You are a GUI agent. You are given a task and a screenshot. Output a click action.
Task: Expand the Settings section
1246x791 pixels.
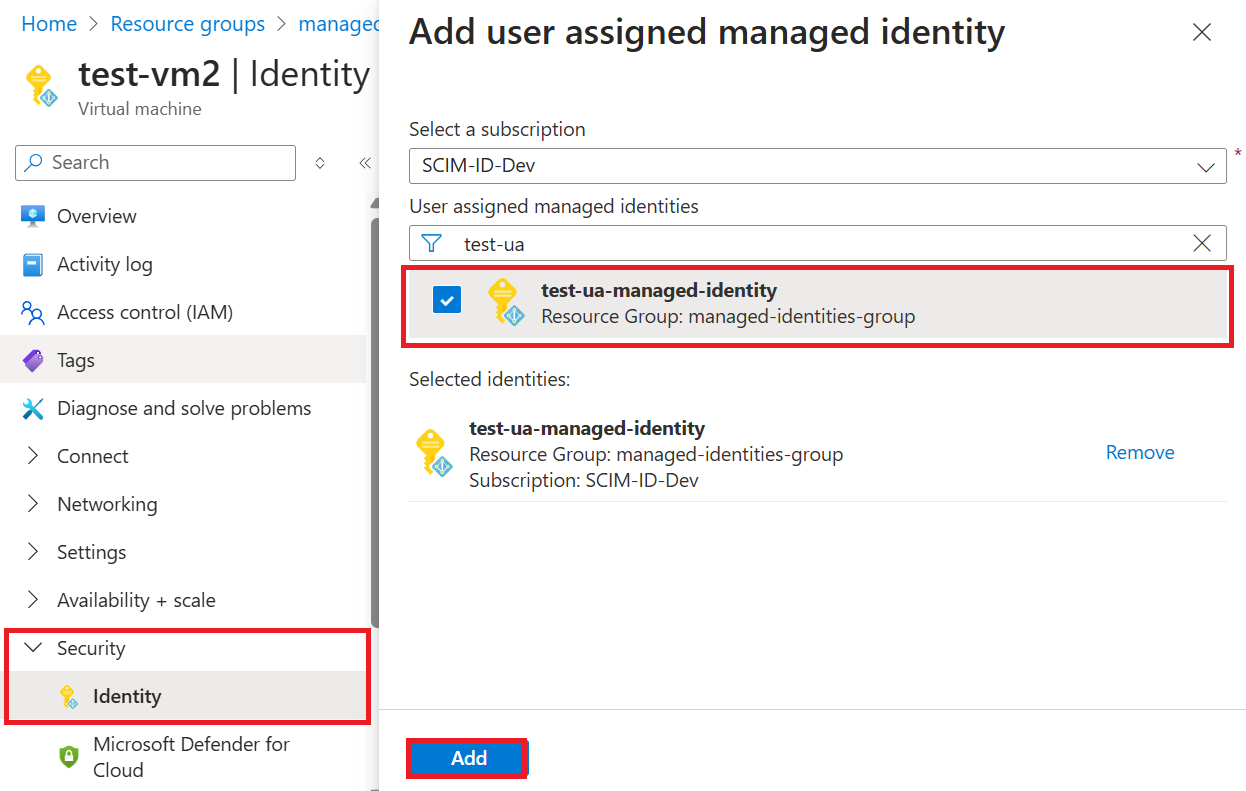click(93, 551)
